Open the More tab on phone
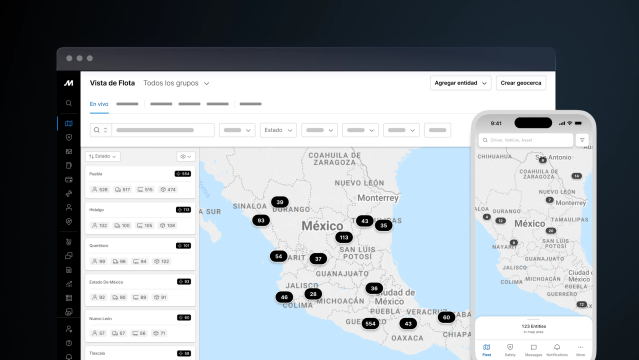 580,350
